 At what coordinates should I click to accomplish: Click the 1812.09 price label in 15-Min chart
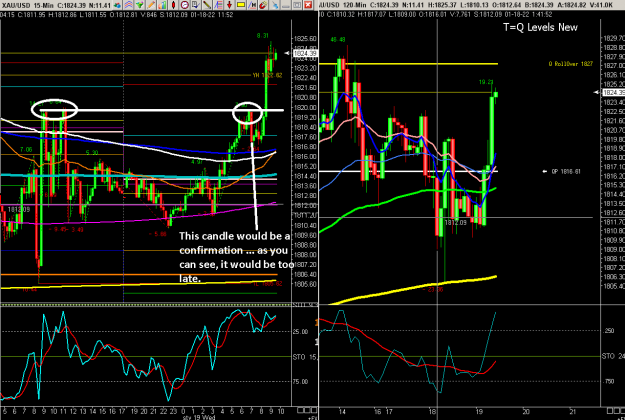click(x=19, y=209)
